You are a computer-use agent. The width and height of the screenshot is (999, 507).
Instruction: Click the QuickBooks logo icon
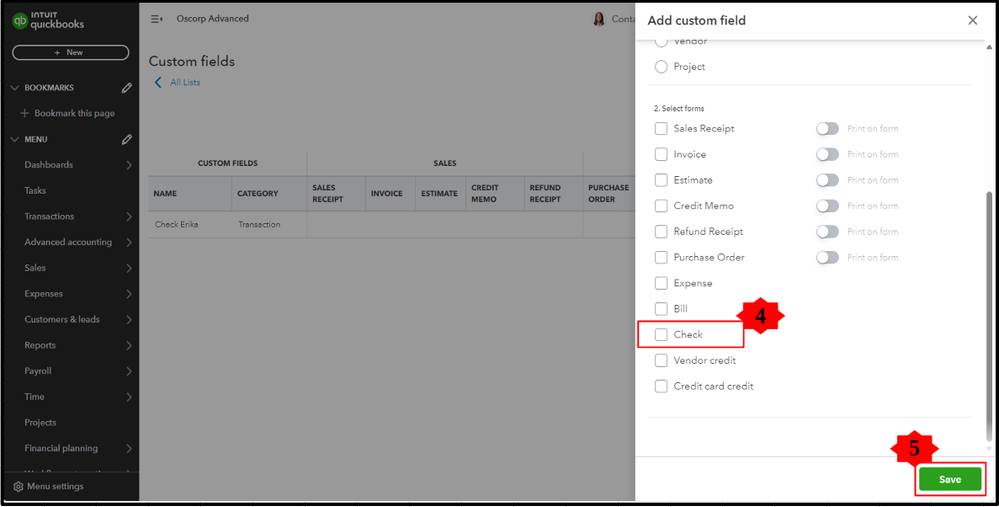point(19,20)
